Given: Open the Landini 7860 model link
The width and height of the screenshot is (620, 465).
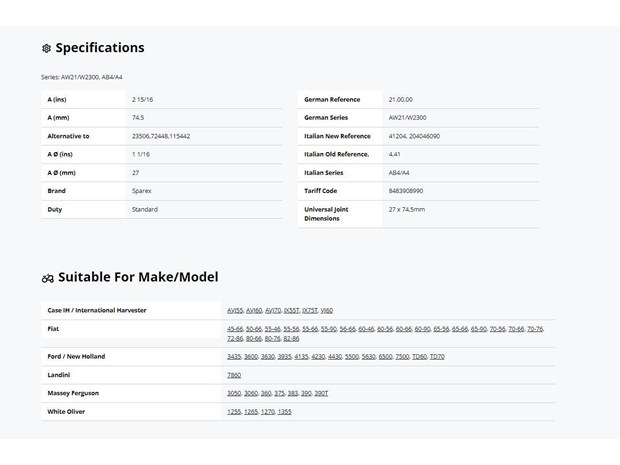Looking at the screenshot, I should coord(234,375).
